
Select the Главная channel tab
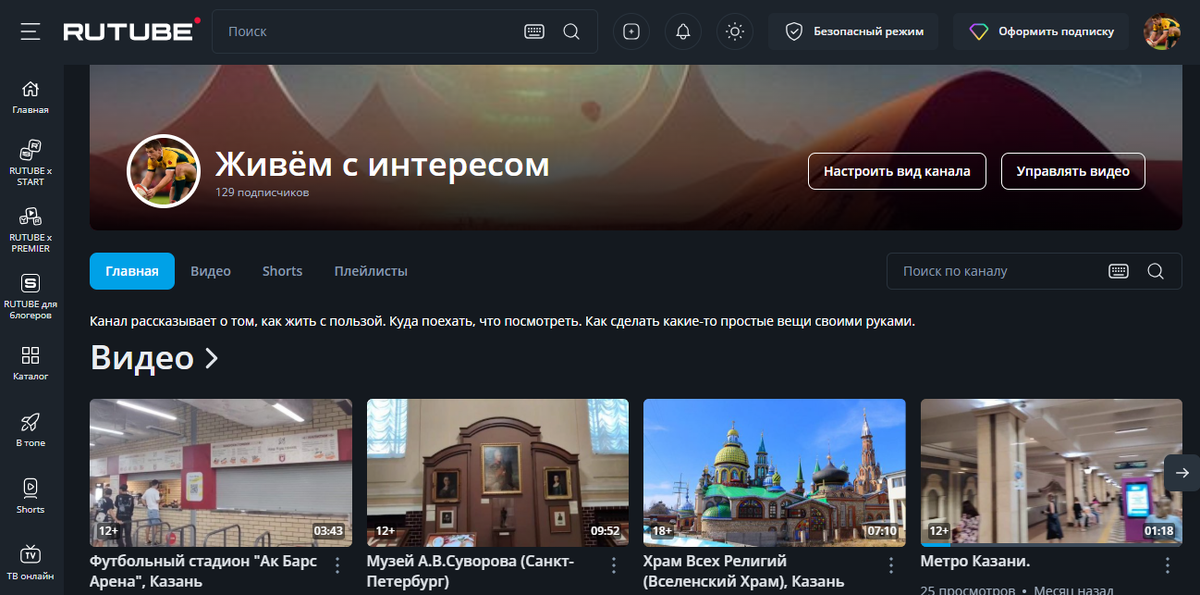(132, 271)
